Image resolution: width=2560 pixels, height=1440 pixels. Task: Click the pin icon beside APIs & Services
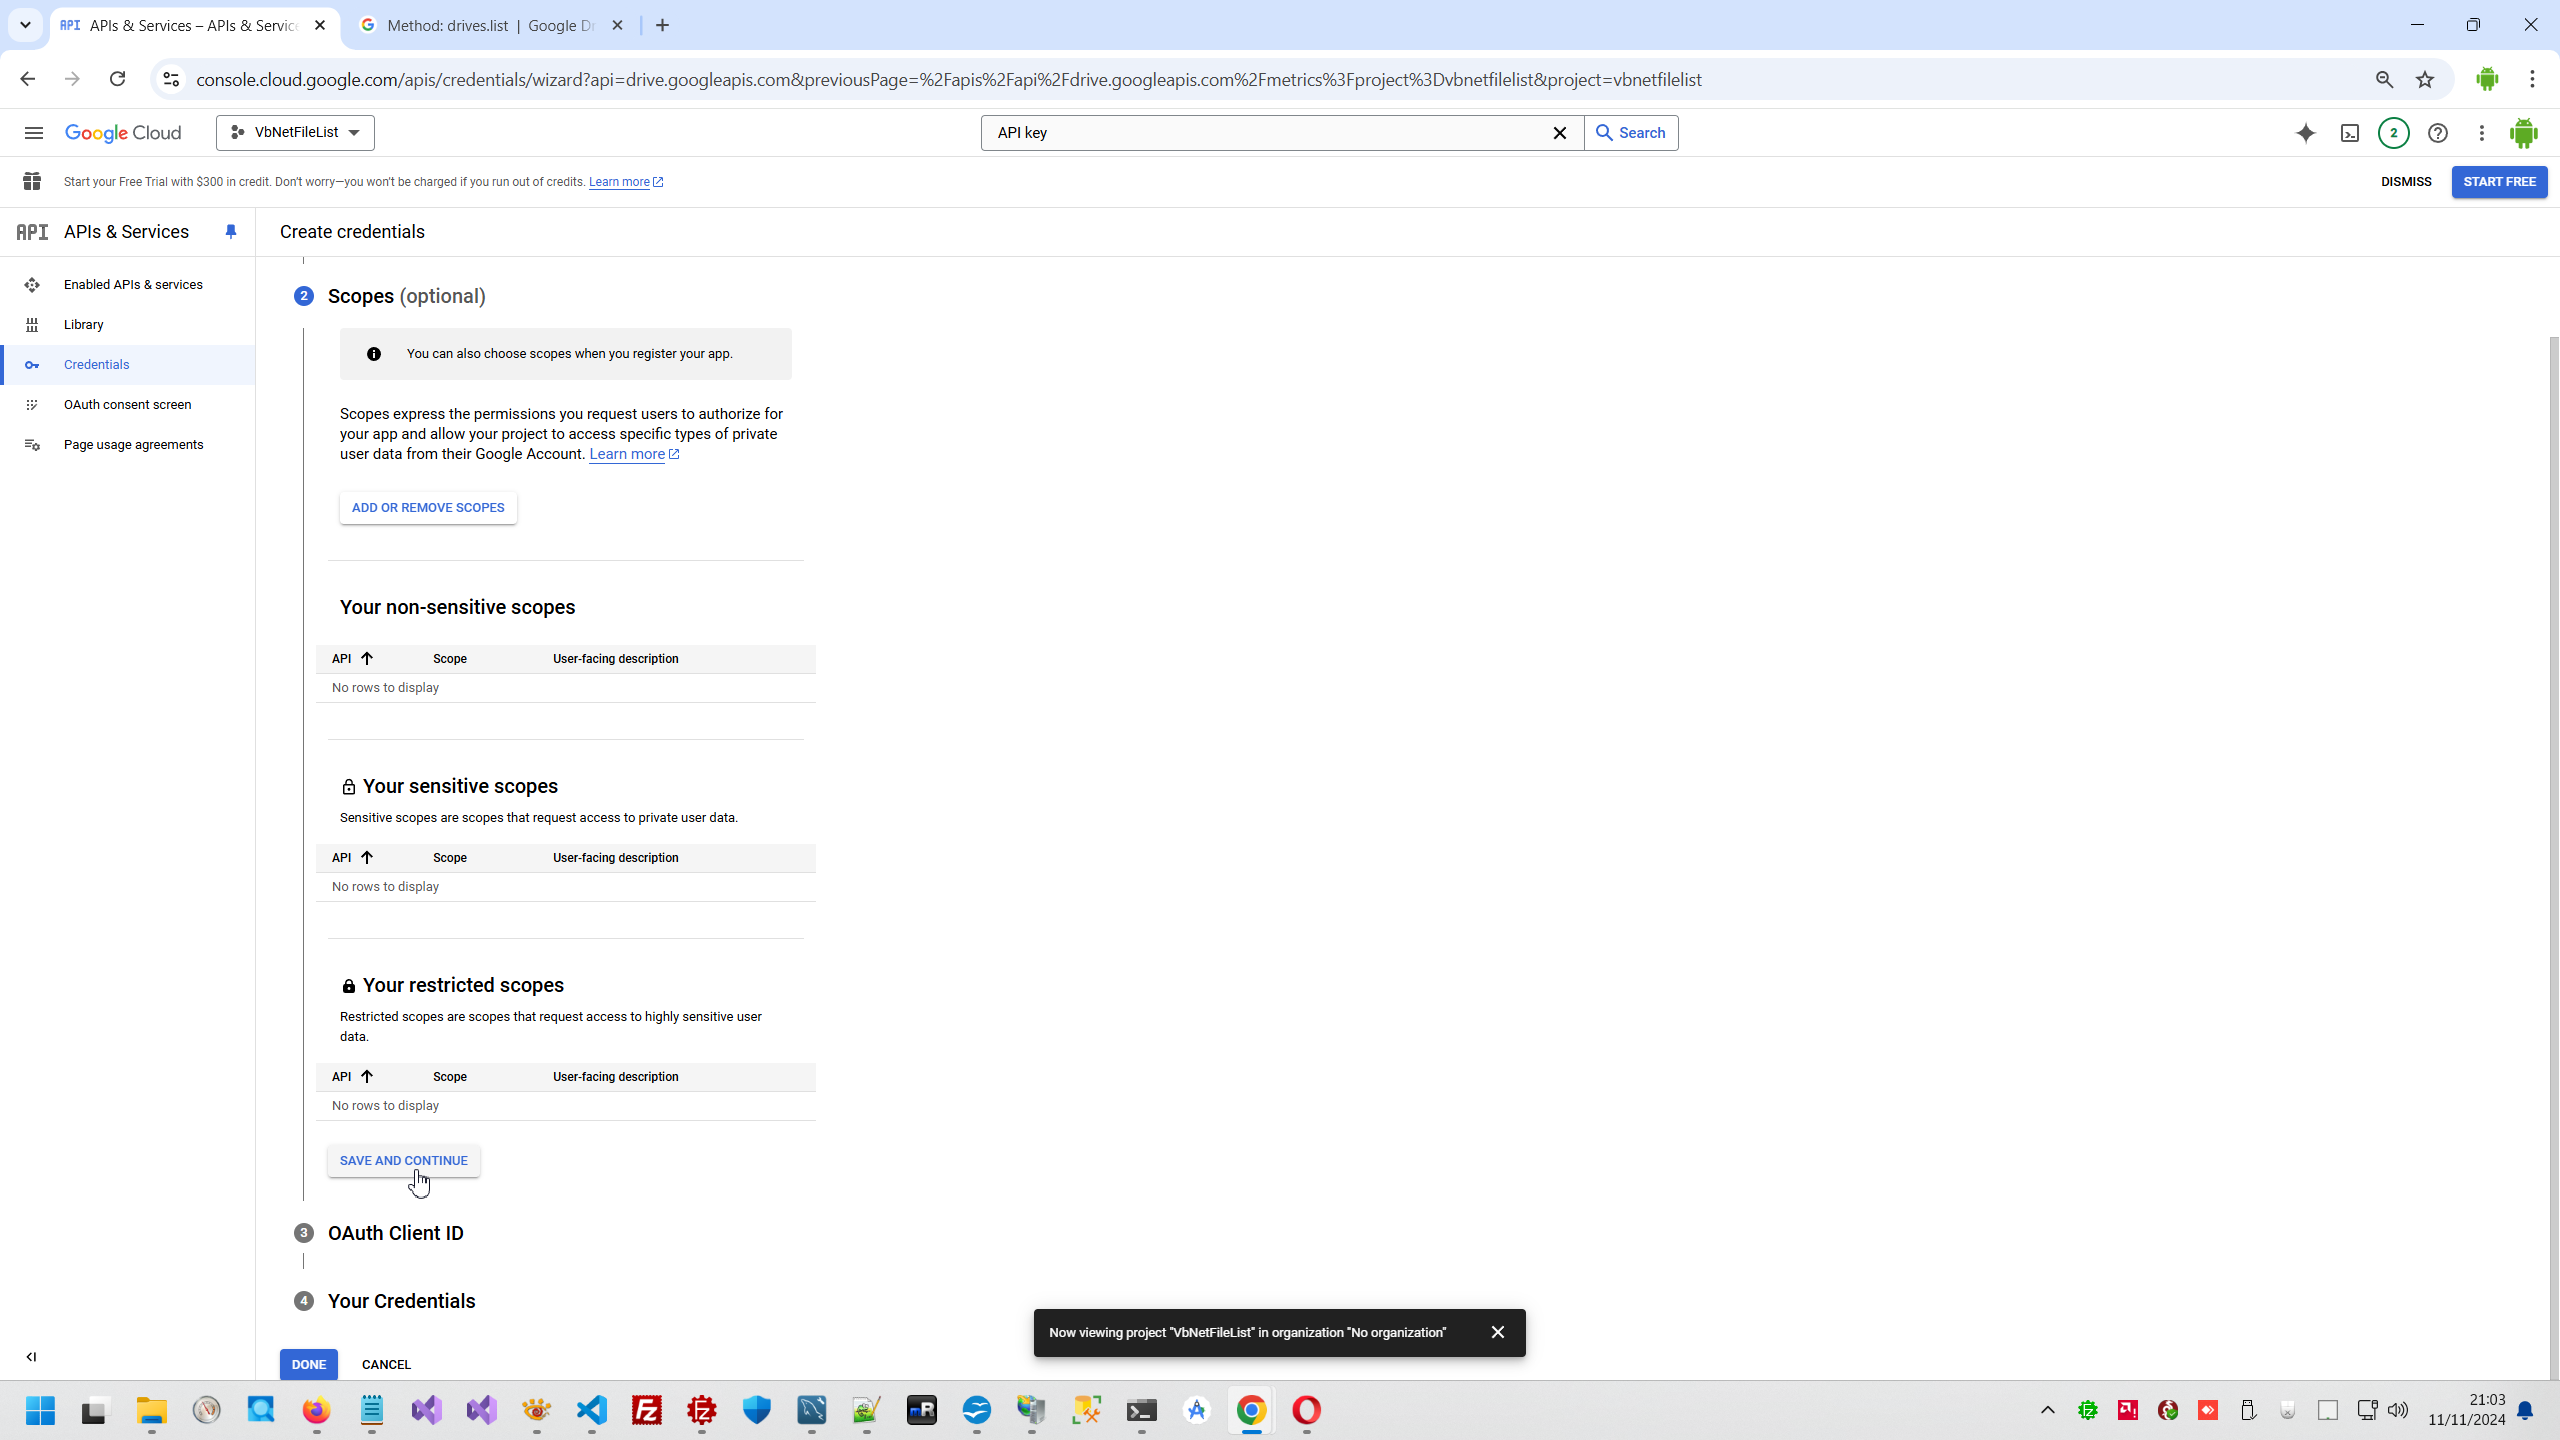coord(231,232)
